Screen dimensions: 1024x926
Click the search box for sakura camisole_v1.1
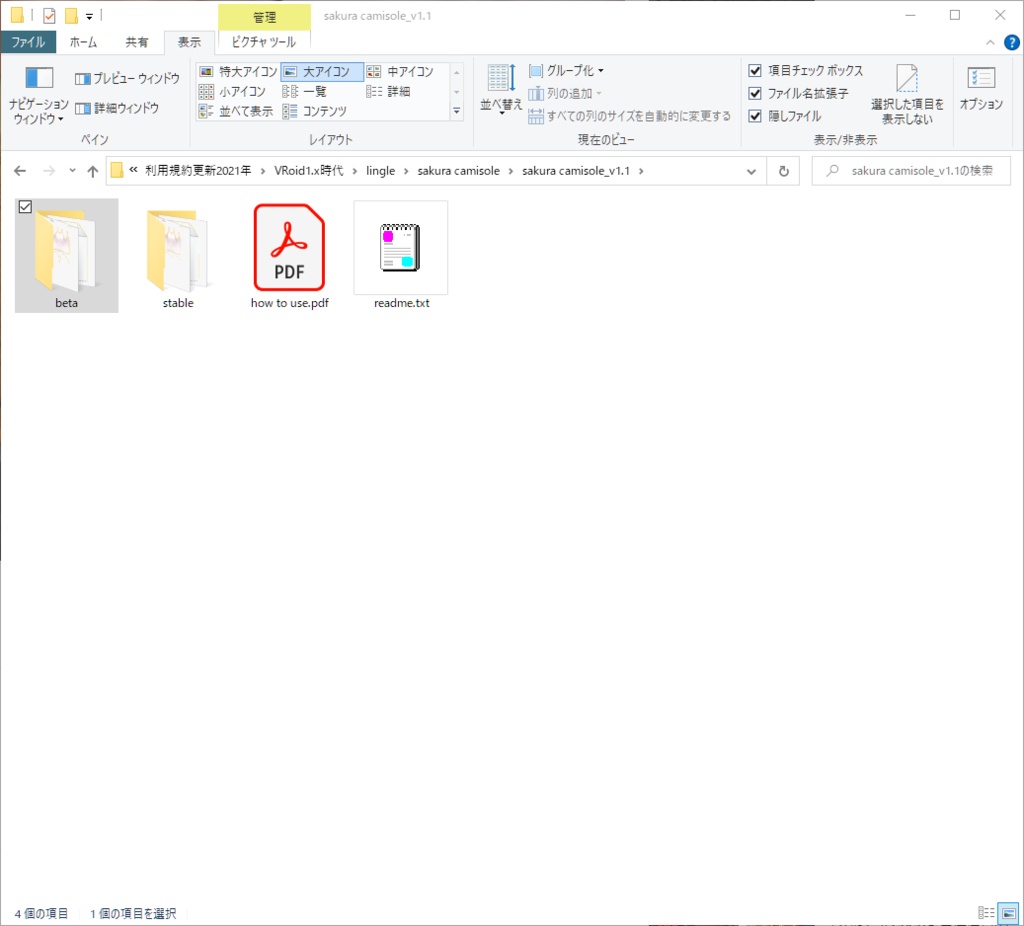(911, 171)
